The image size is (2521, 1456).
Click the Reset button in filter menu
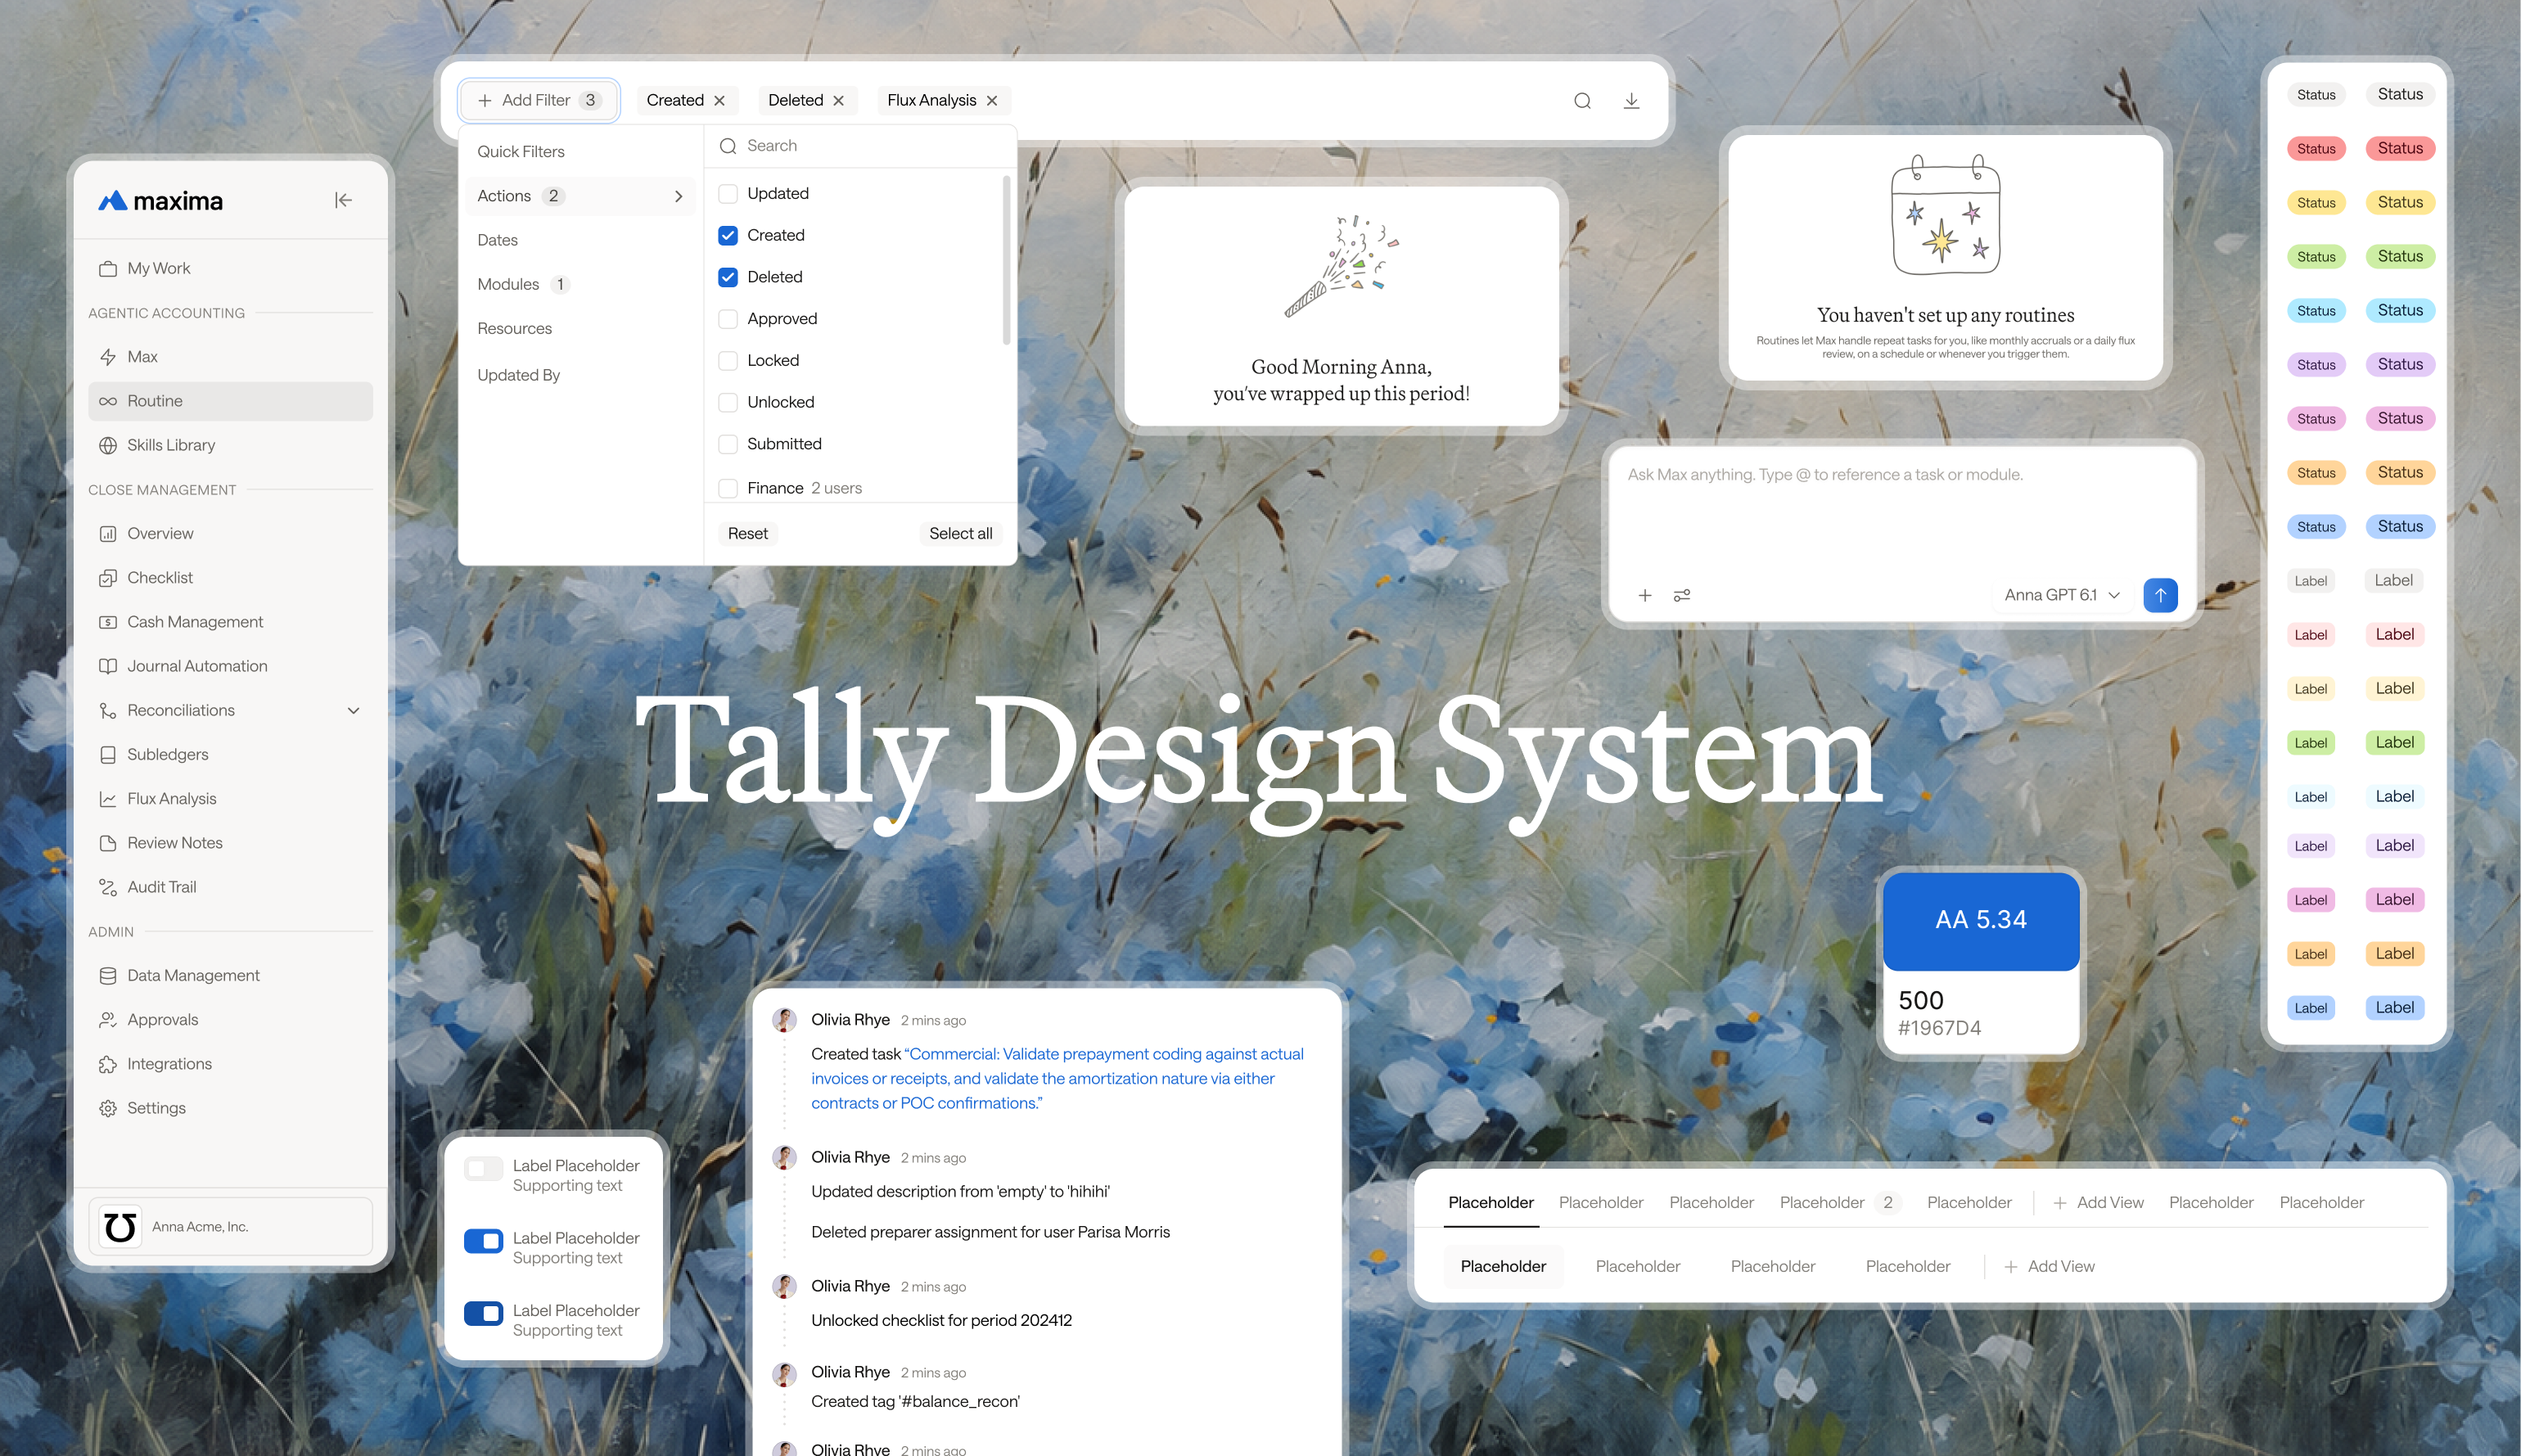(747, 533)
